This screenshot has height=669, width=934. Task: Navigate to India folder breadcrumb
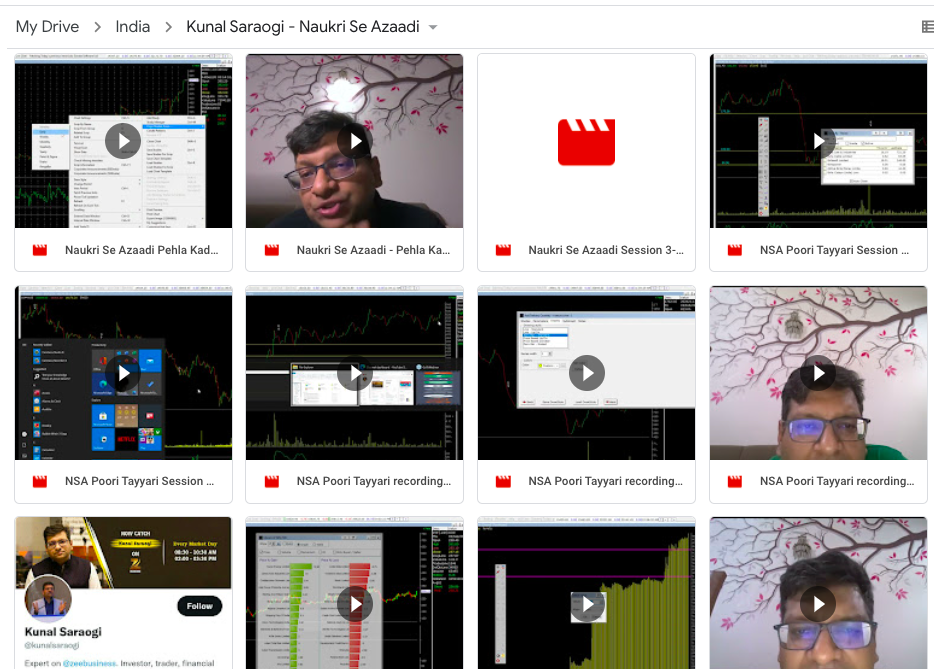click(x=133, y=27)
